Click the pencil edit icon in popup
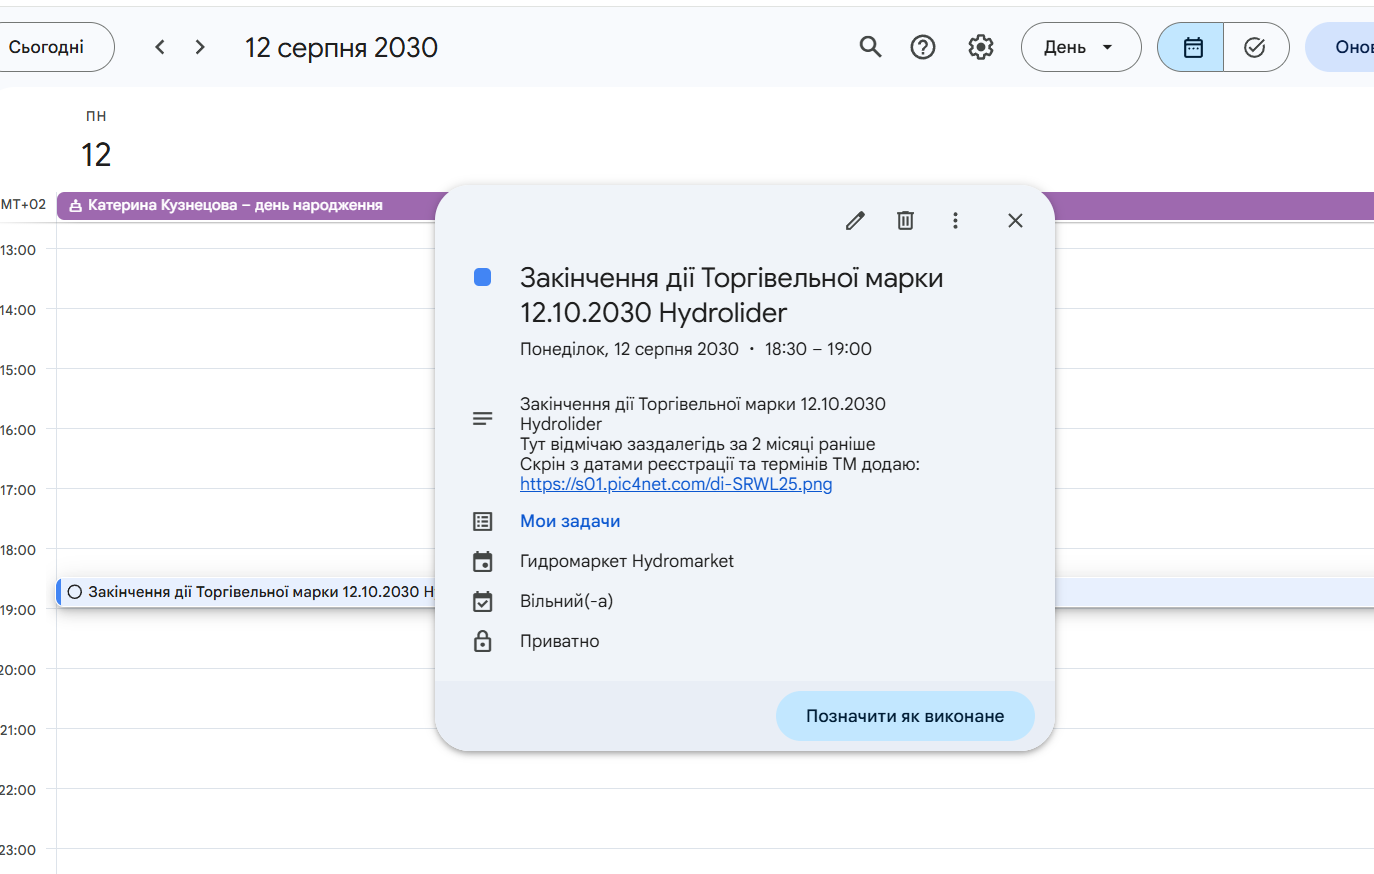 click(855, 221)
